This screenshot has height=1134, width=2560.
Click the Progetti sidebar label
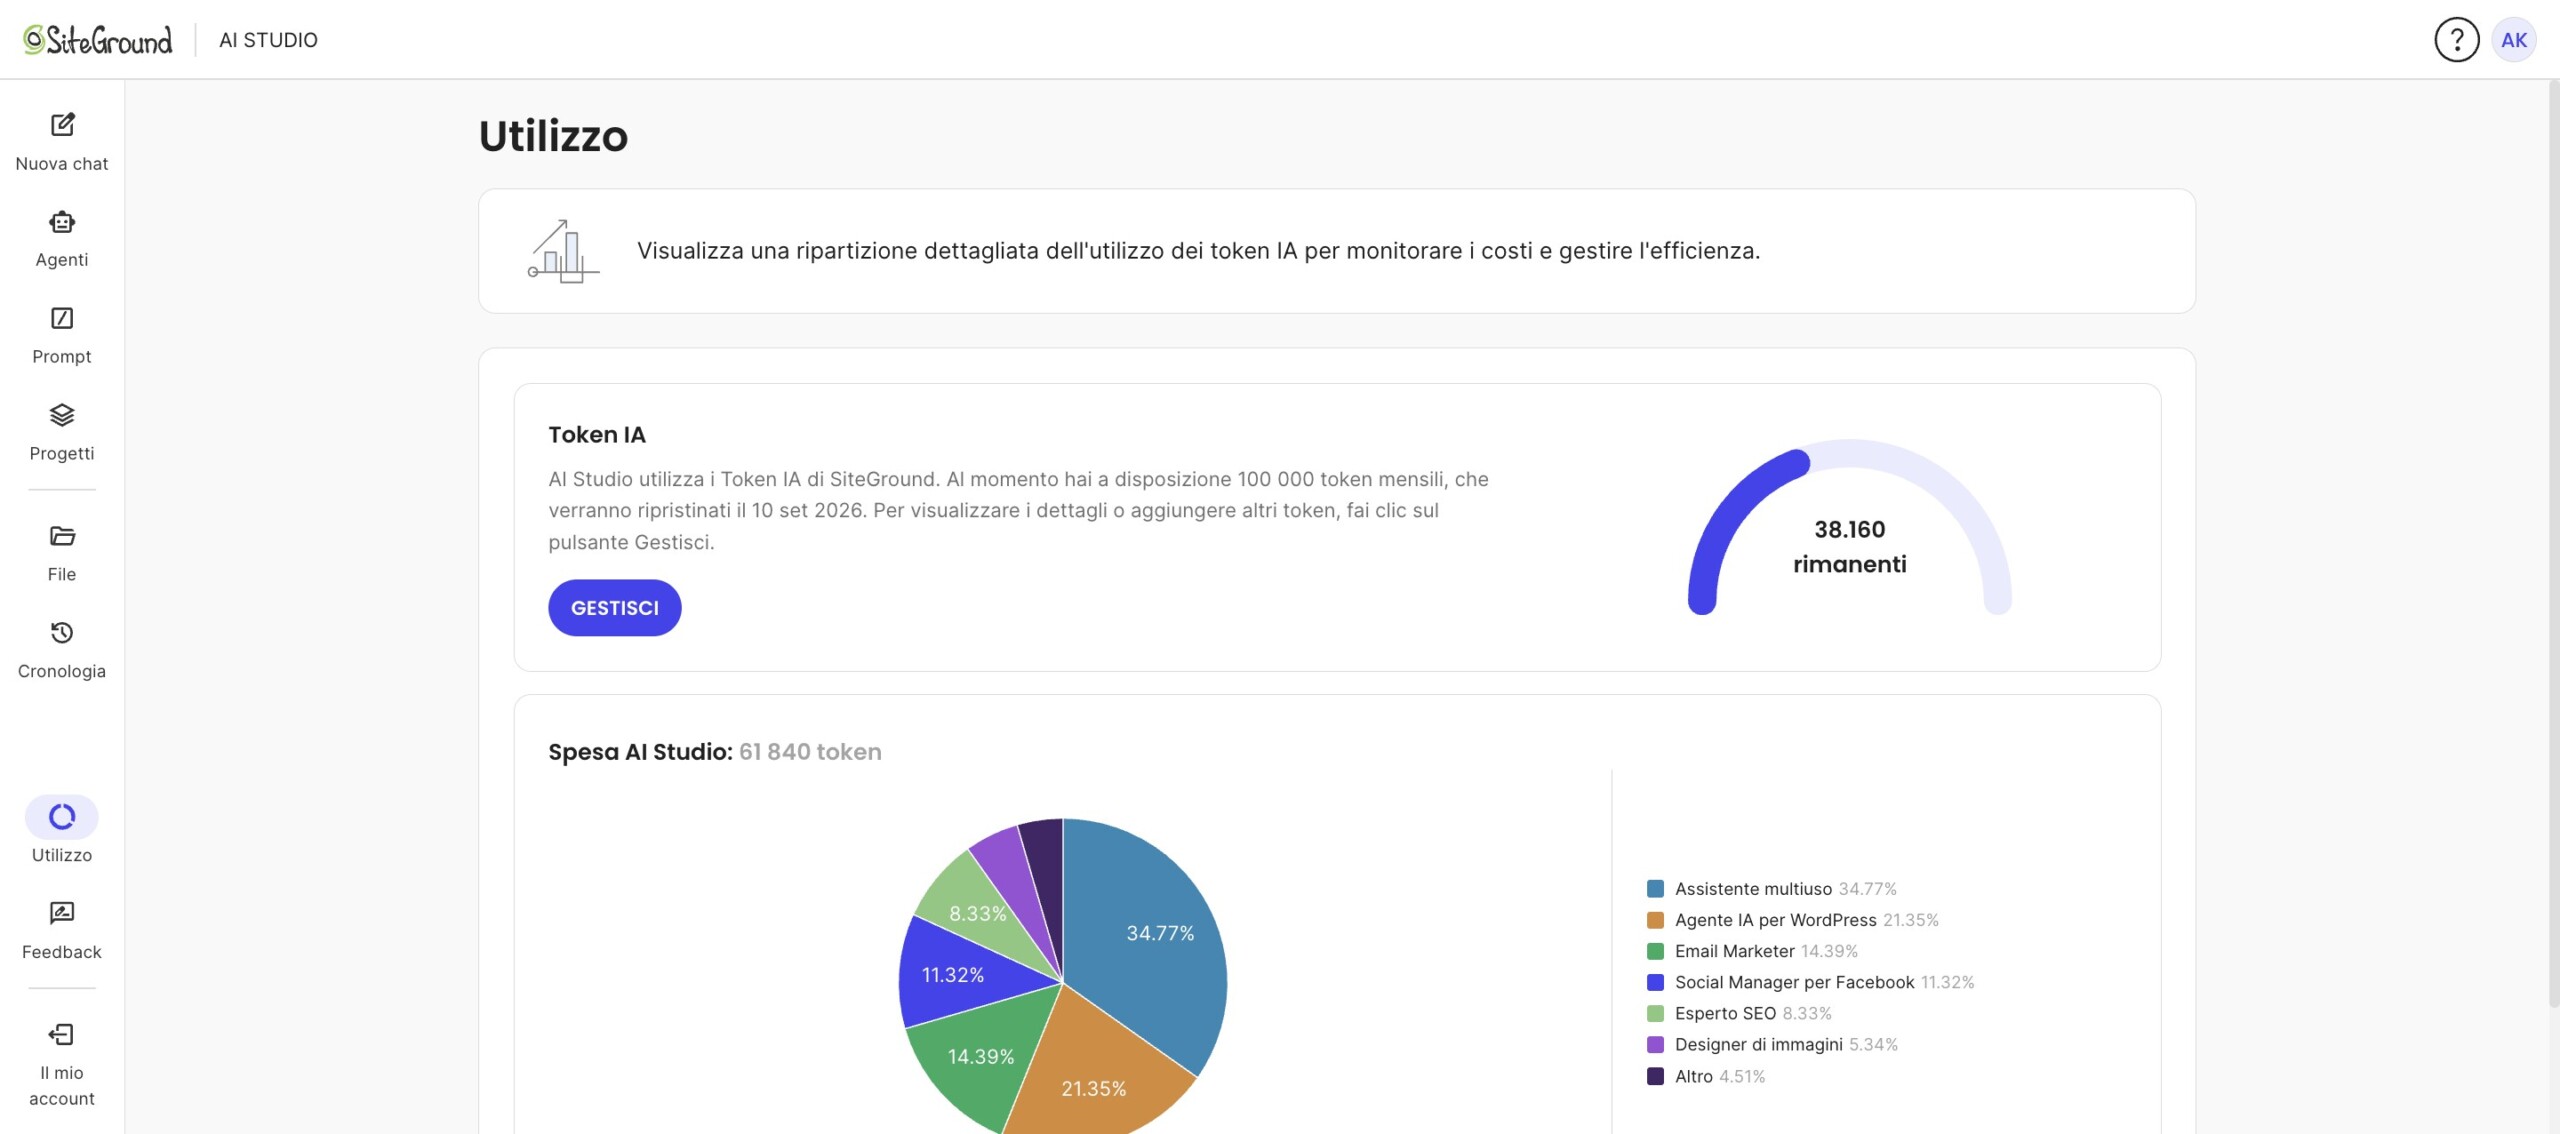[62, 454]
